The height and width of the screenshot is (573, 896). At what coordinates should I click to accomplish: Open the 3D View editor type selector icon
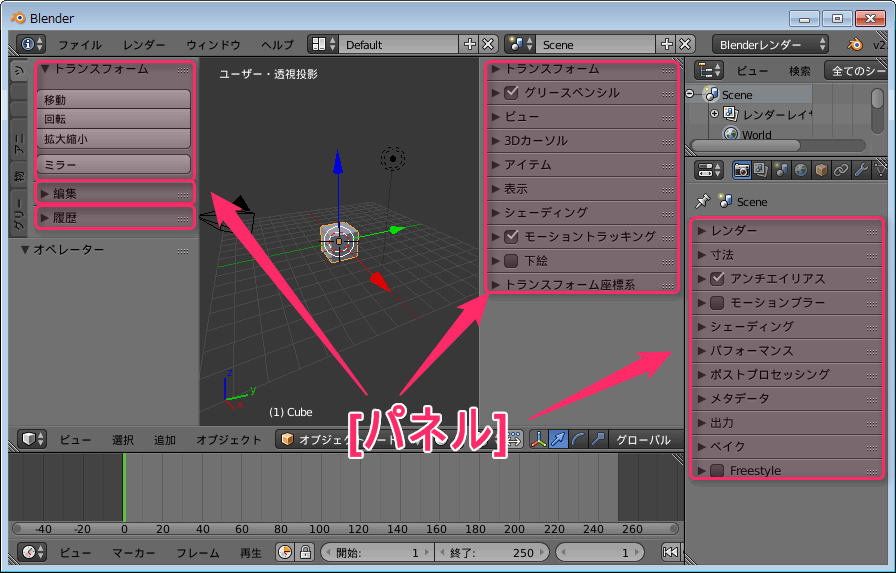(x=32, y=439)
